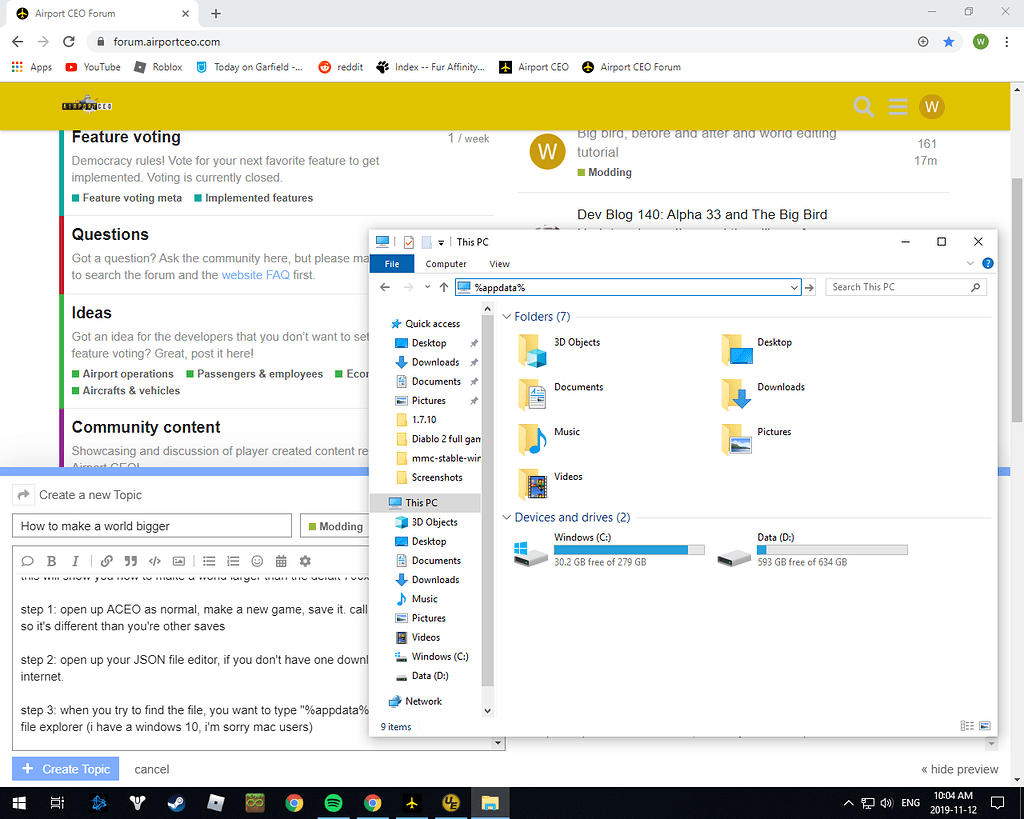
Task: Collapse the Folders (7) group
Action: point(506,317)
